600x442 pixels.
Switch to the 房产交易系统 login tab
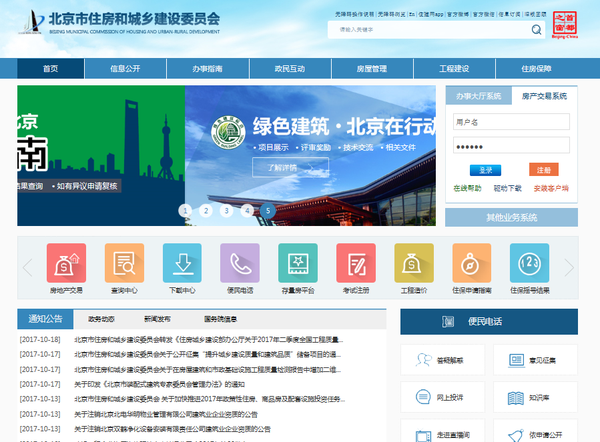pyautogui.click(x=545, y=96)
